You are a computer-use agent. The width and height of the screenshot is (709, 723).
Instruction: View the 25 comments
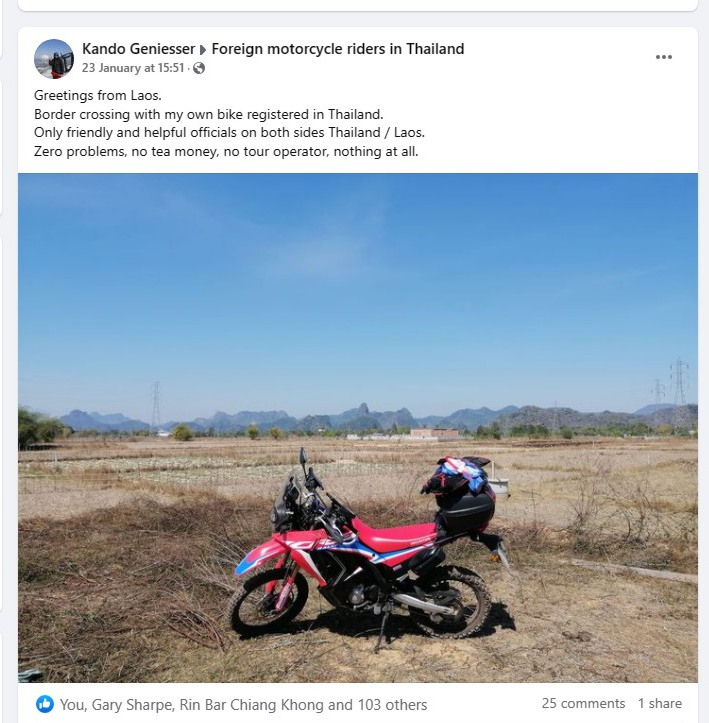pos(583,703)
